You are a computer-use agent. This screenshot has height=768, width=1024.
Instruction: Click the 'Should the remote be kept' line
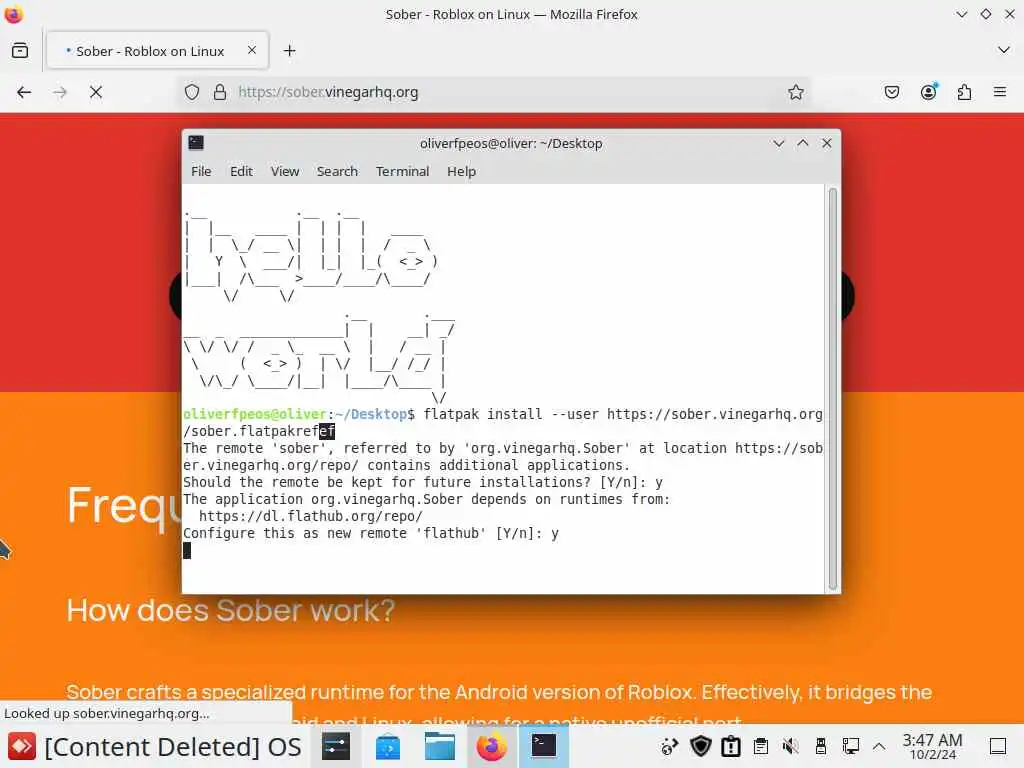(x=423, y=483)
